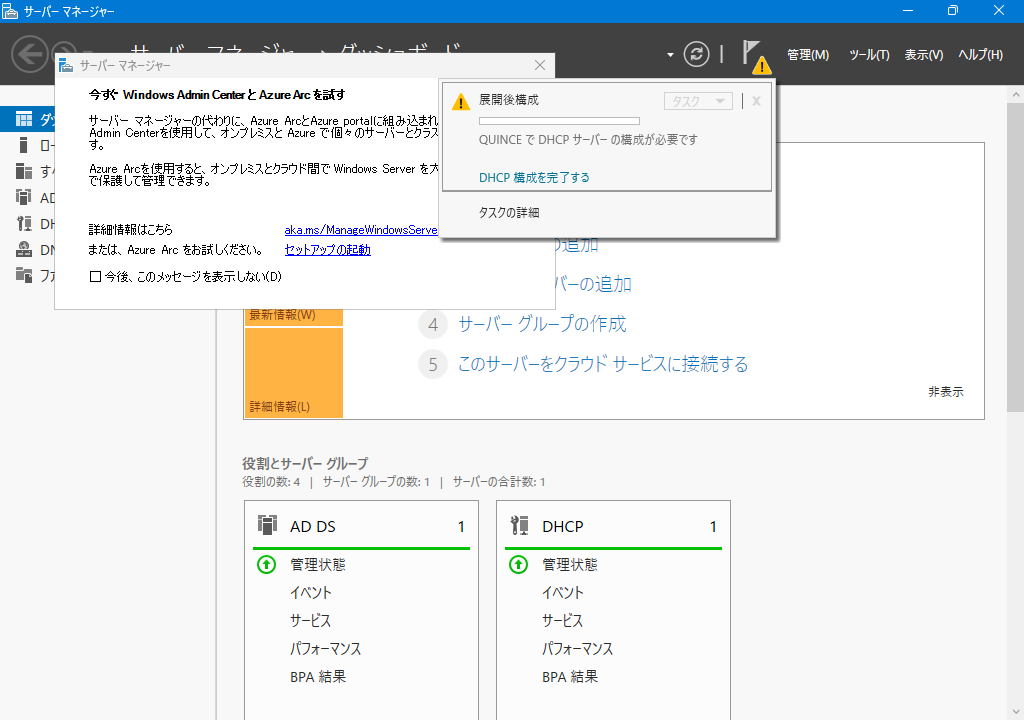Click the 役割とサーバー グループ heading
This screenshot has width=1024, height=720.
(x=306, y=463)
